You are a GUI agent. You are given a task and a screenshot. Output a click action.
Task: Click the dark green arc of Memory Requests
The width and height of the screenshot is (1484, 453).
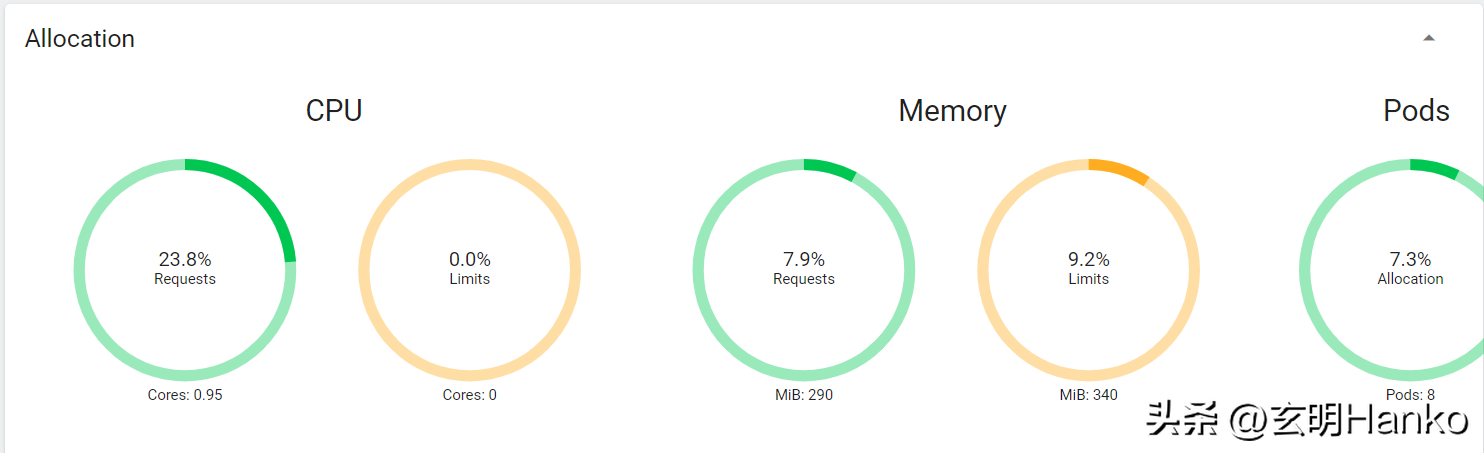831,168
